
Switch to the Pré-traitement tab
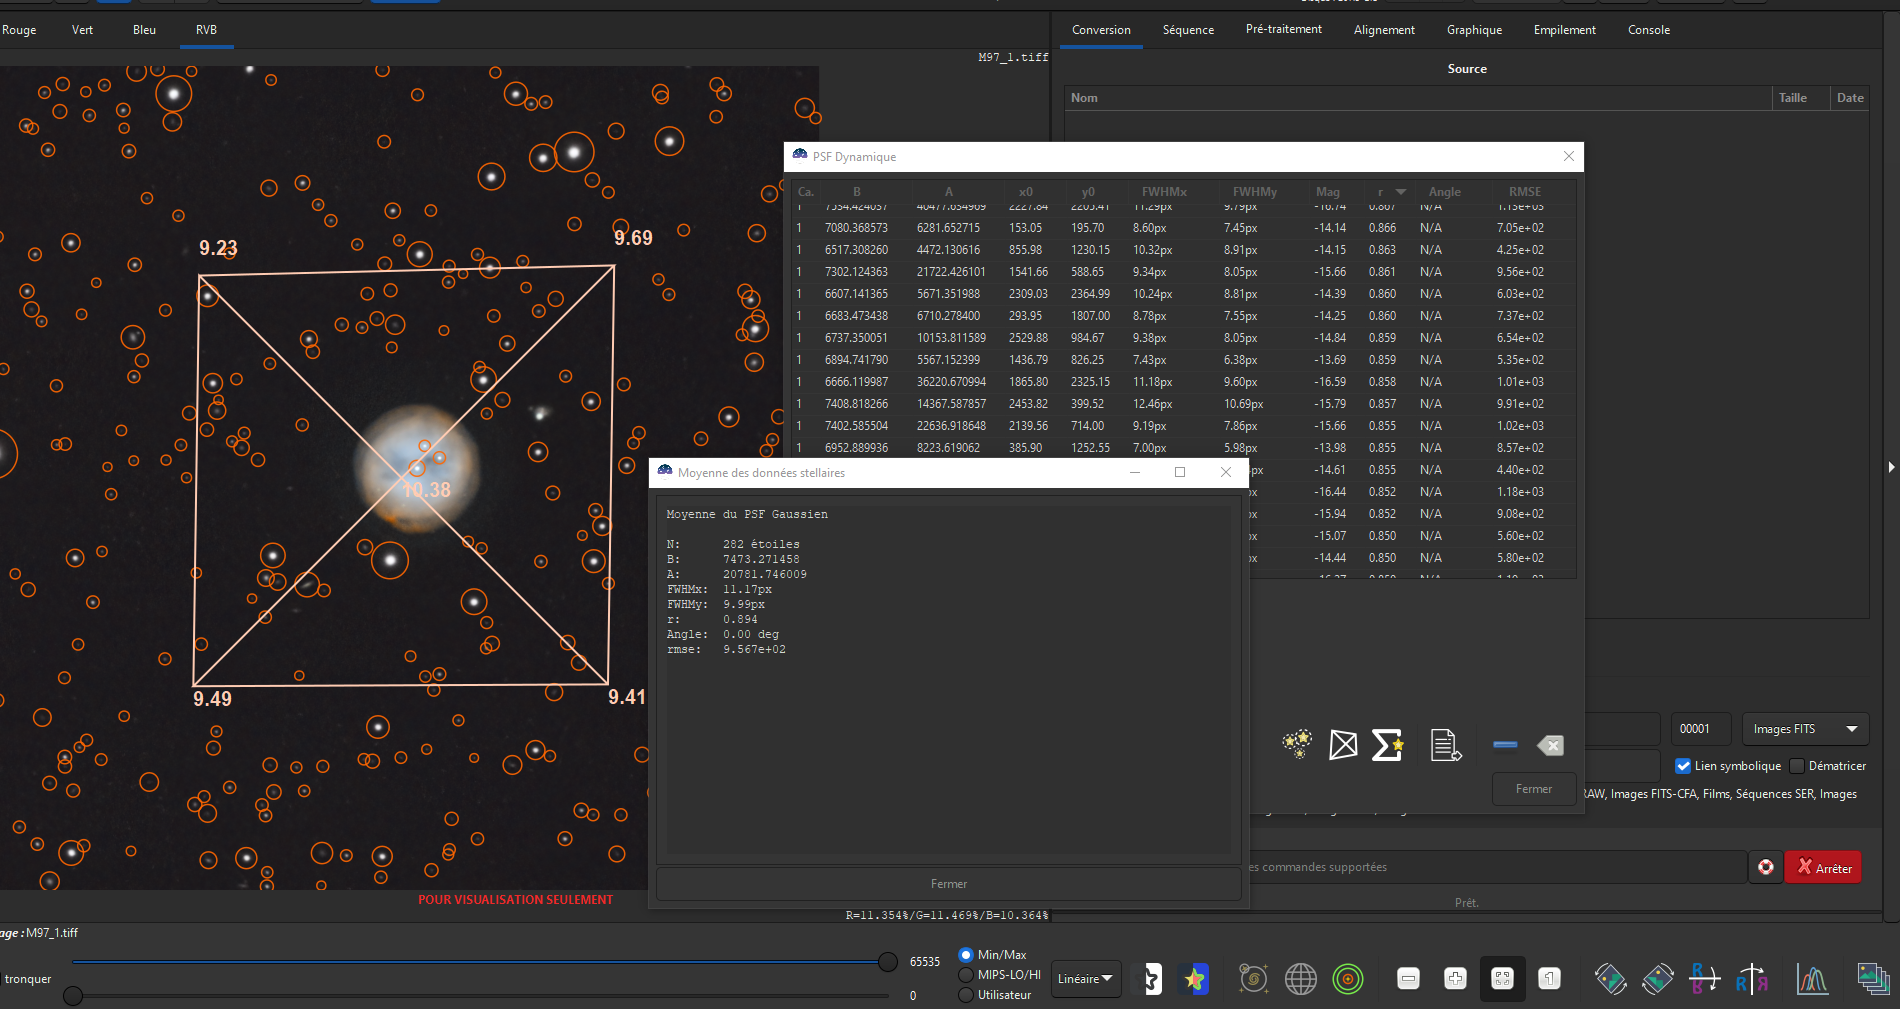(x=1283, y=30)
